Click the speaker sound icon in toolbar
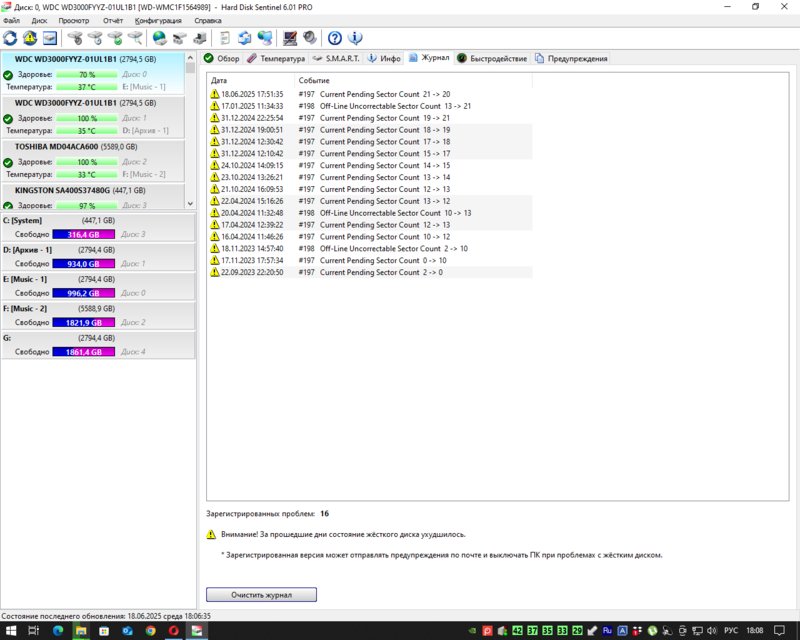This screenshot has width=800, height=640. pyautogui.click(x=310, y=38)
